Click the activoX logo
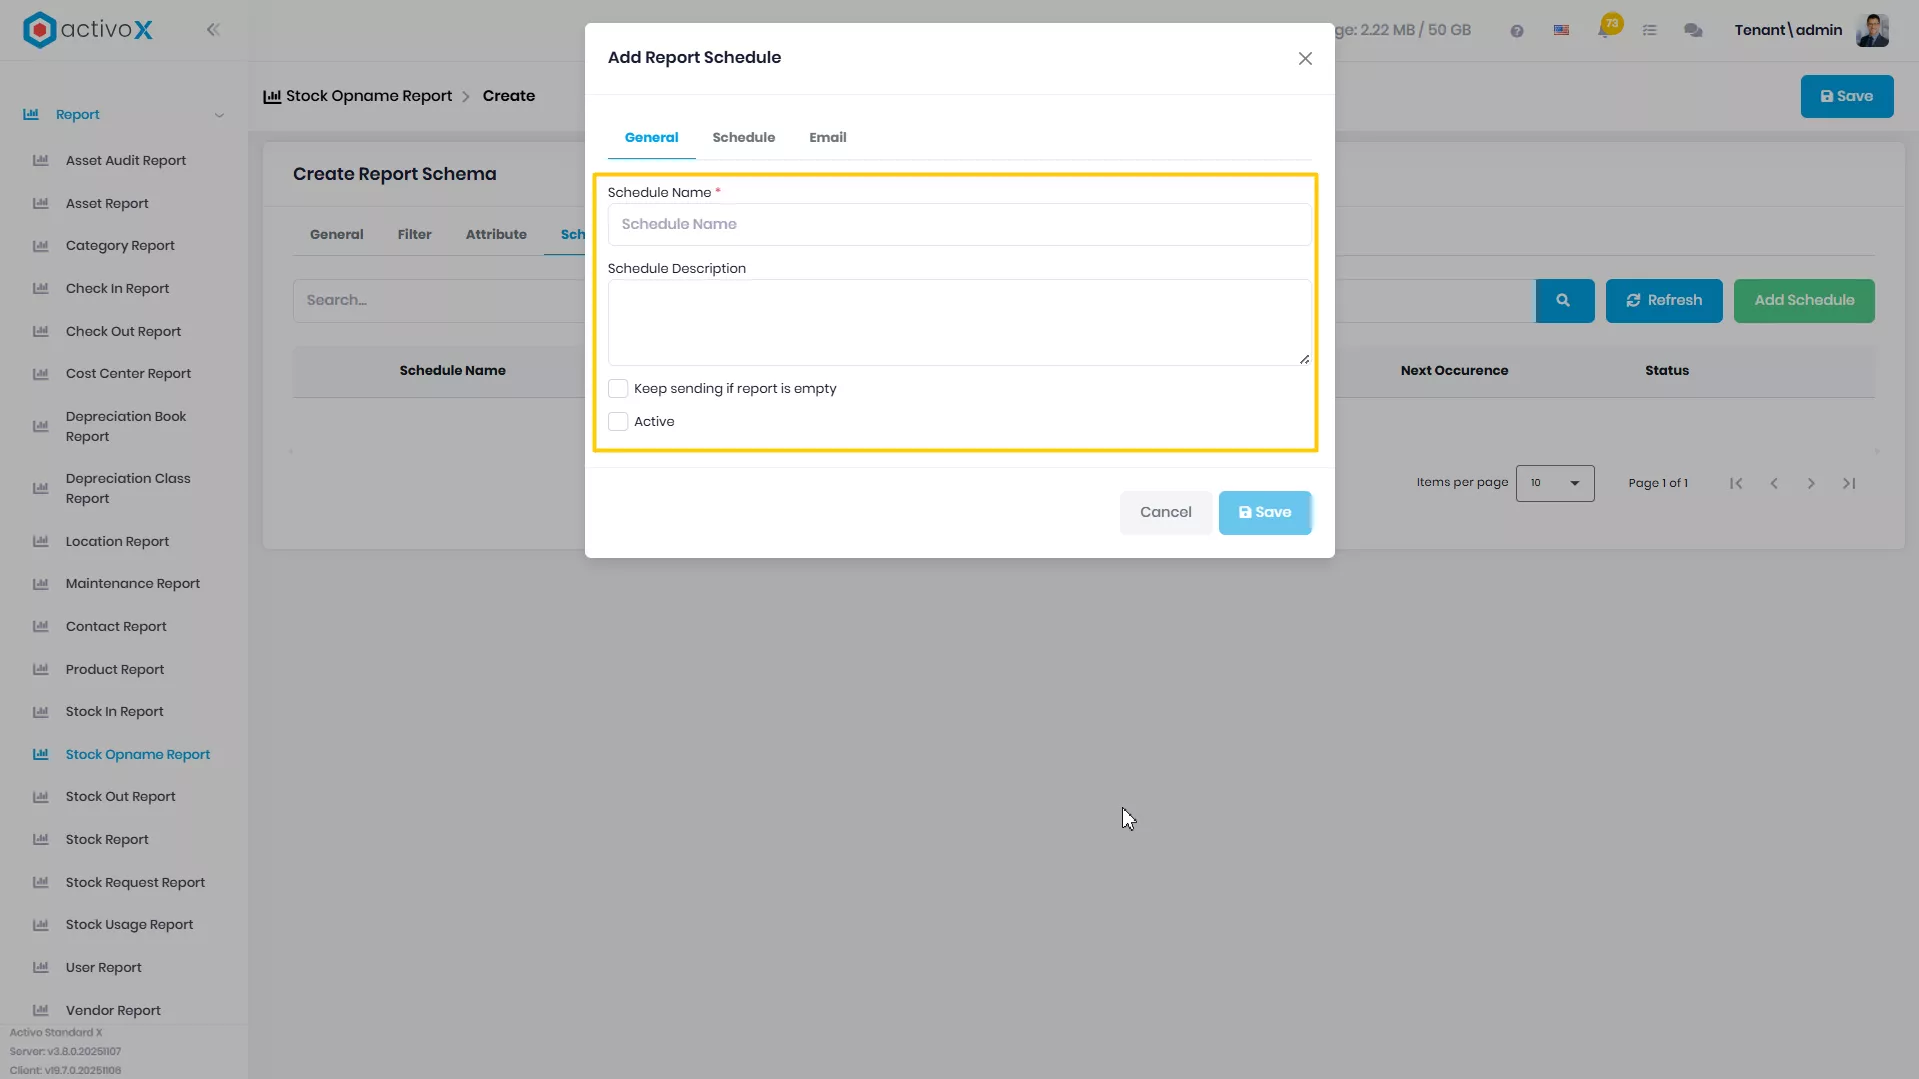Viewport: 1919px width, 1079px height. coord(88,30)
